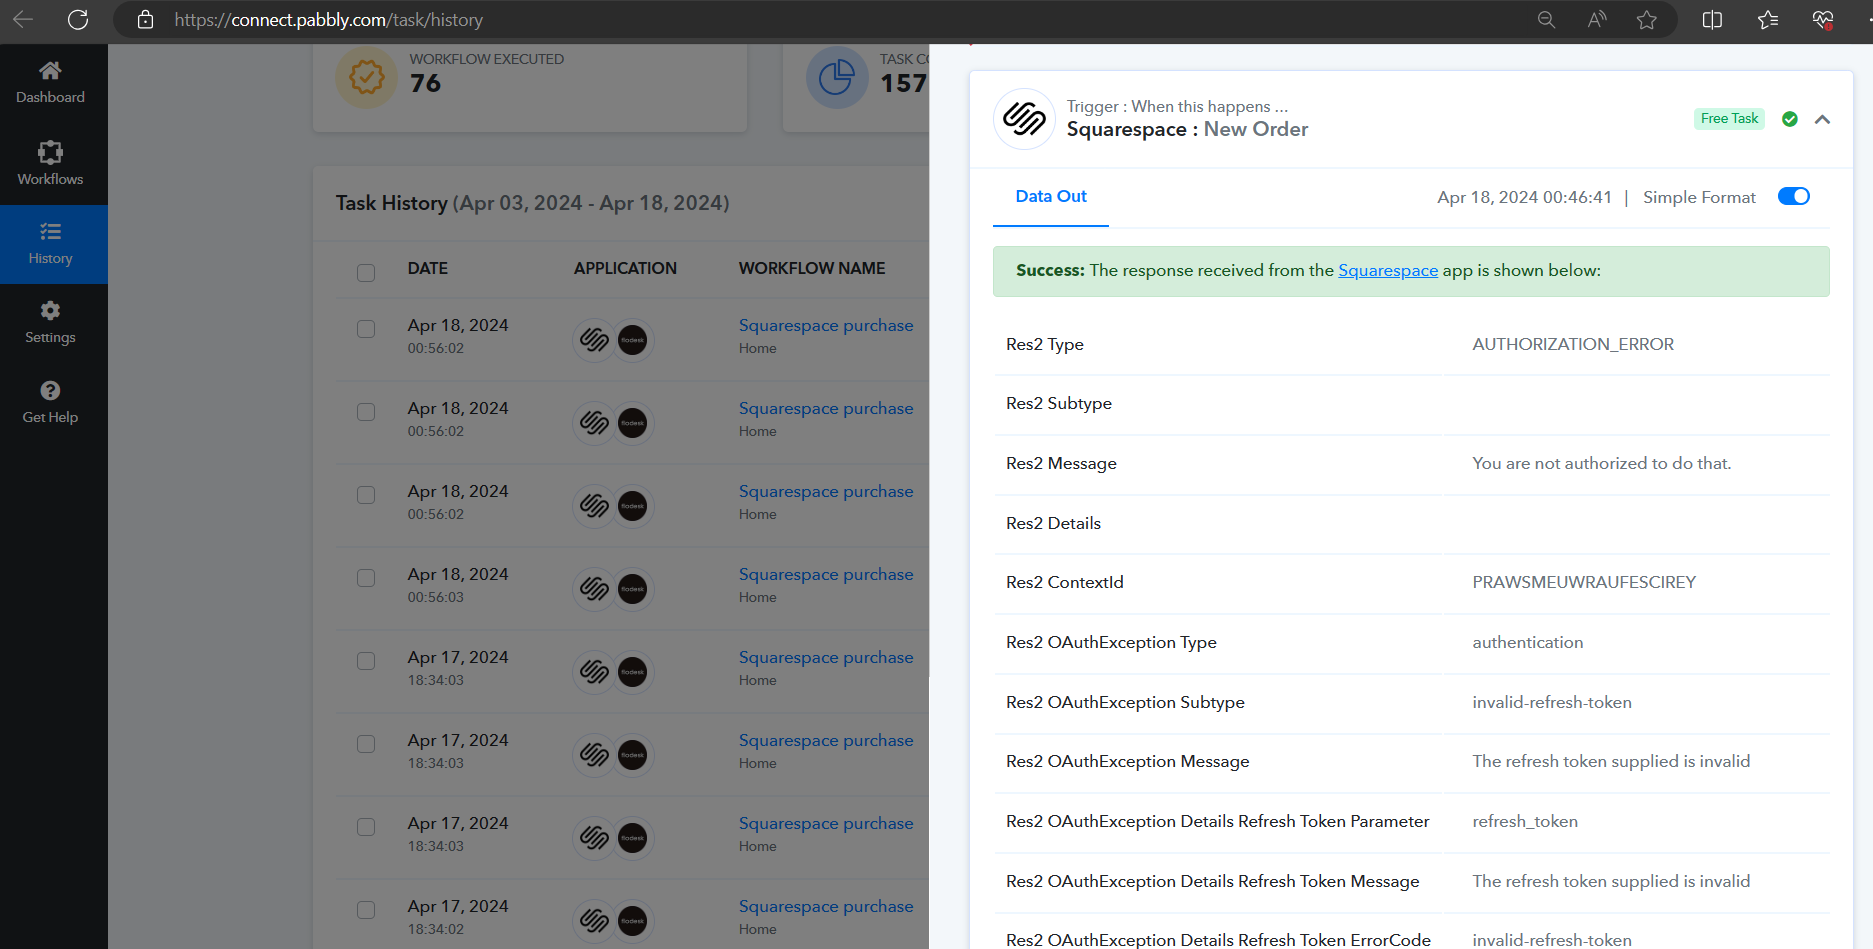Screen dimensions: 1873x949
Task: Click 'You are not authorized to do that.'
Action: click(x=1602, y=464)
